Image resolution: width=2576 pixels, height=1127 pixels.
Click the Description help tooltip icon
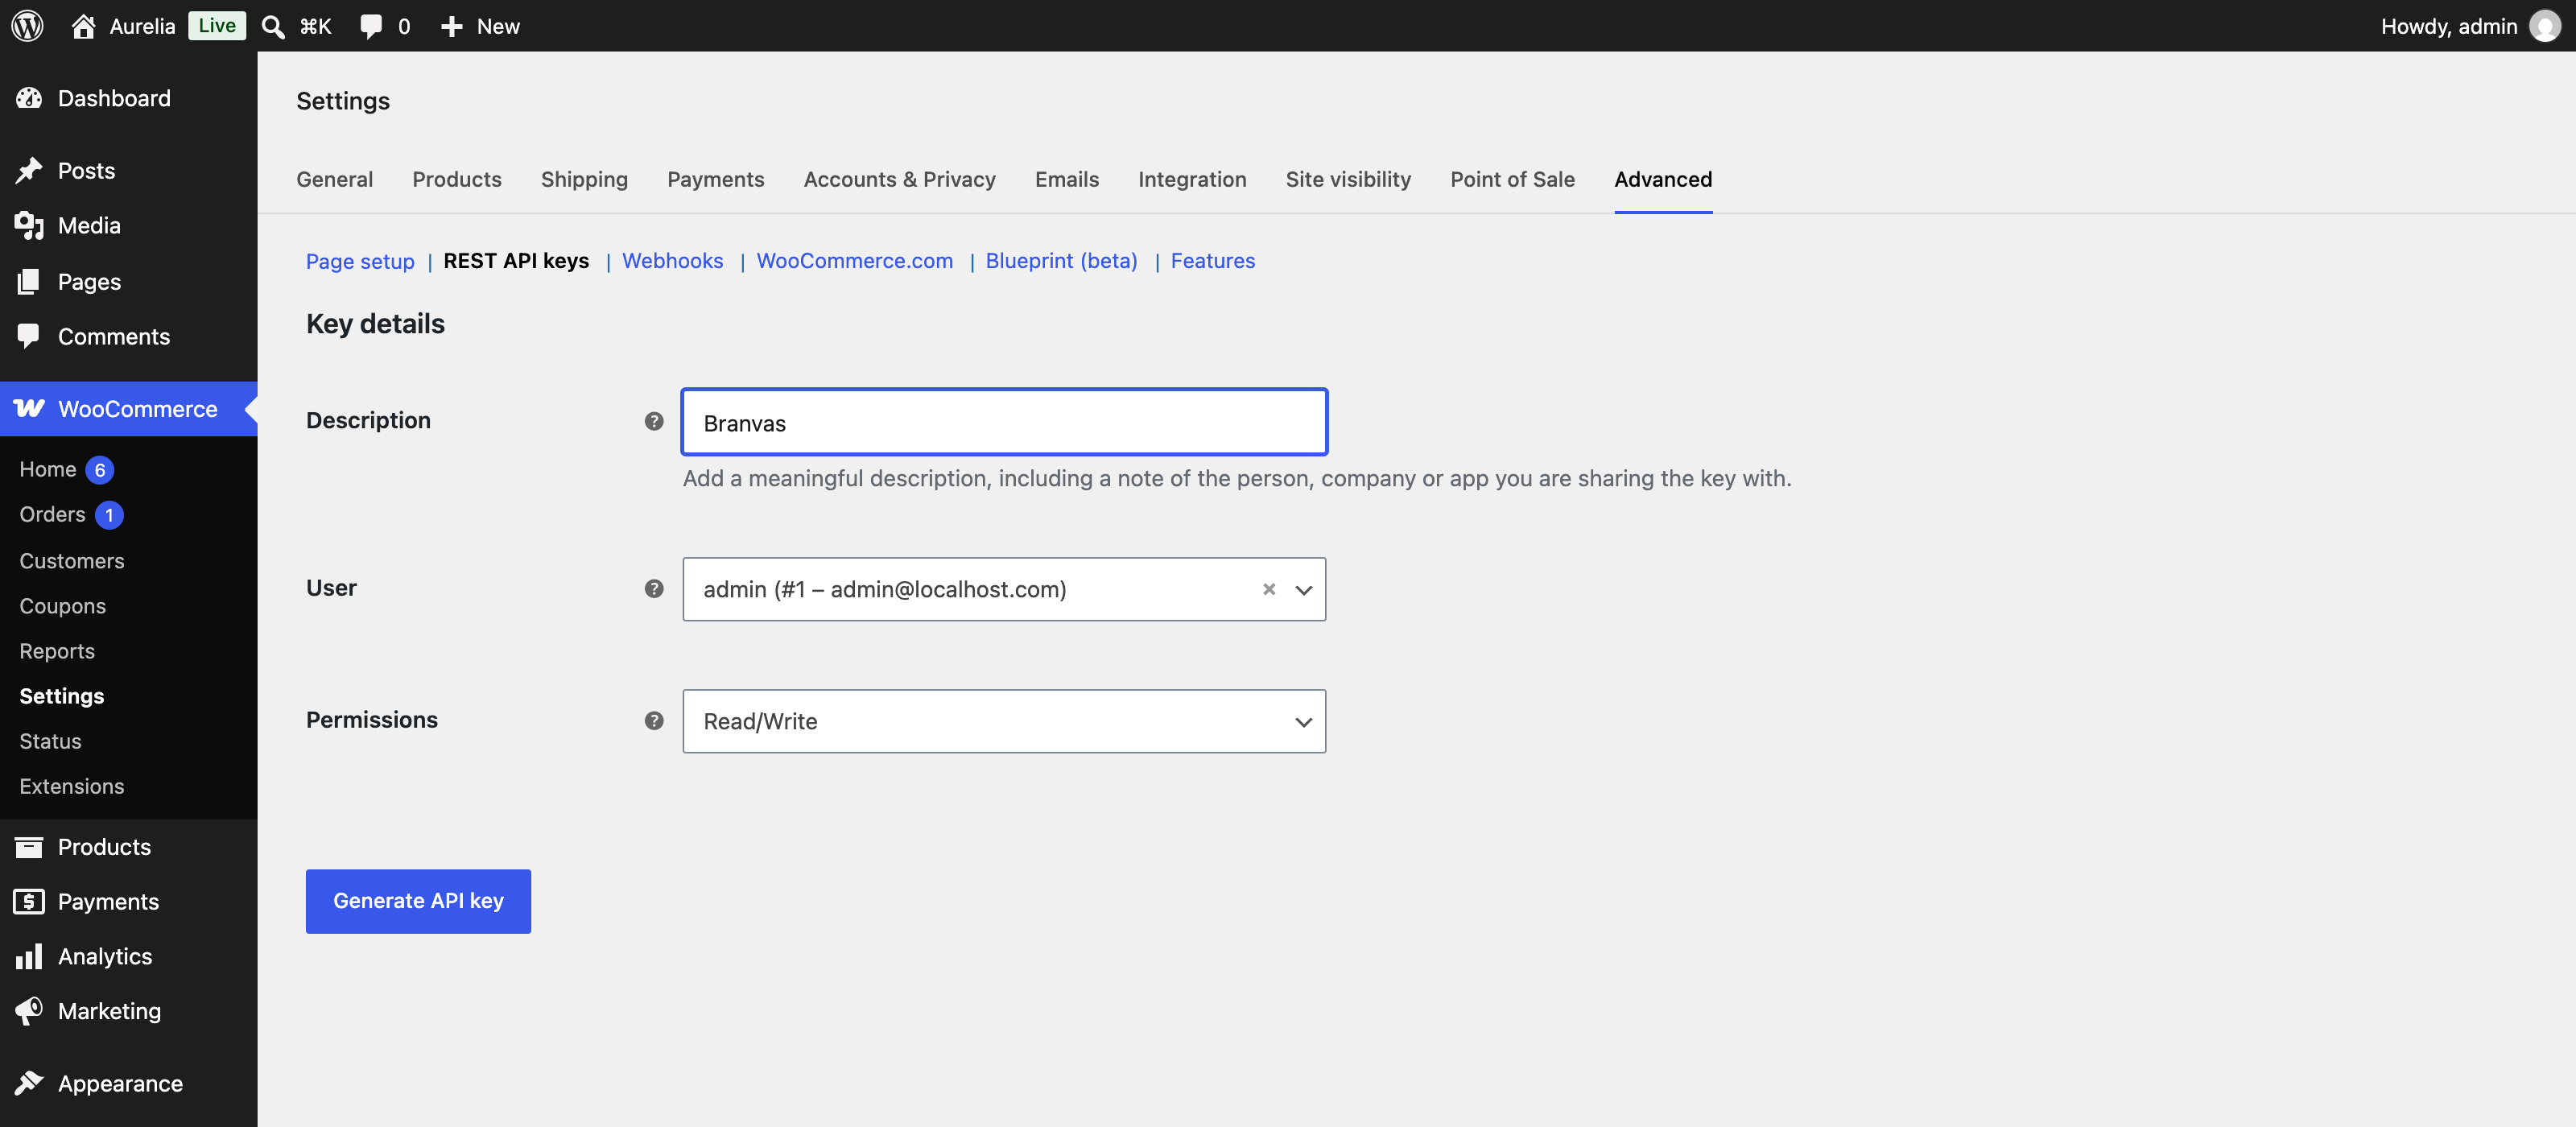654,421
